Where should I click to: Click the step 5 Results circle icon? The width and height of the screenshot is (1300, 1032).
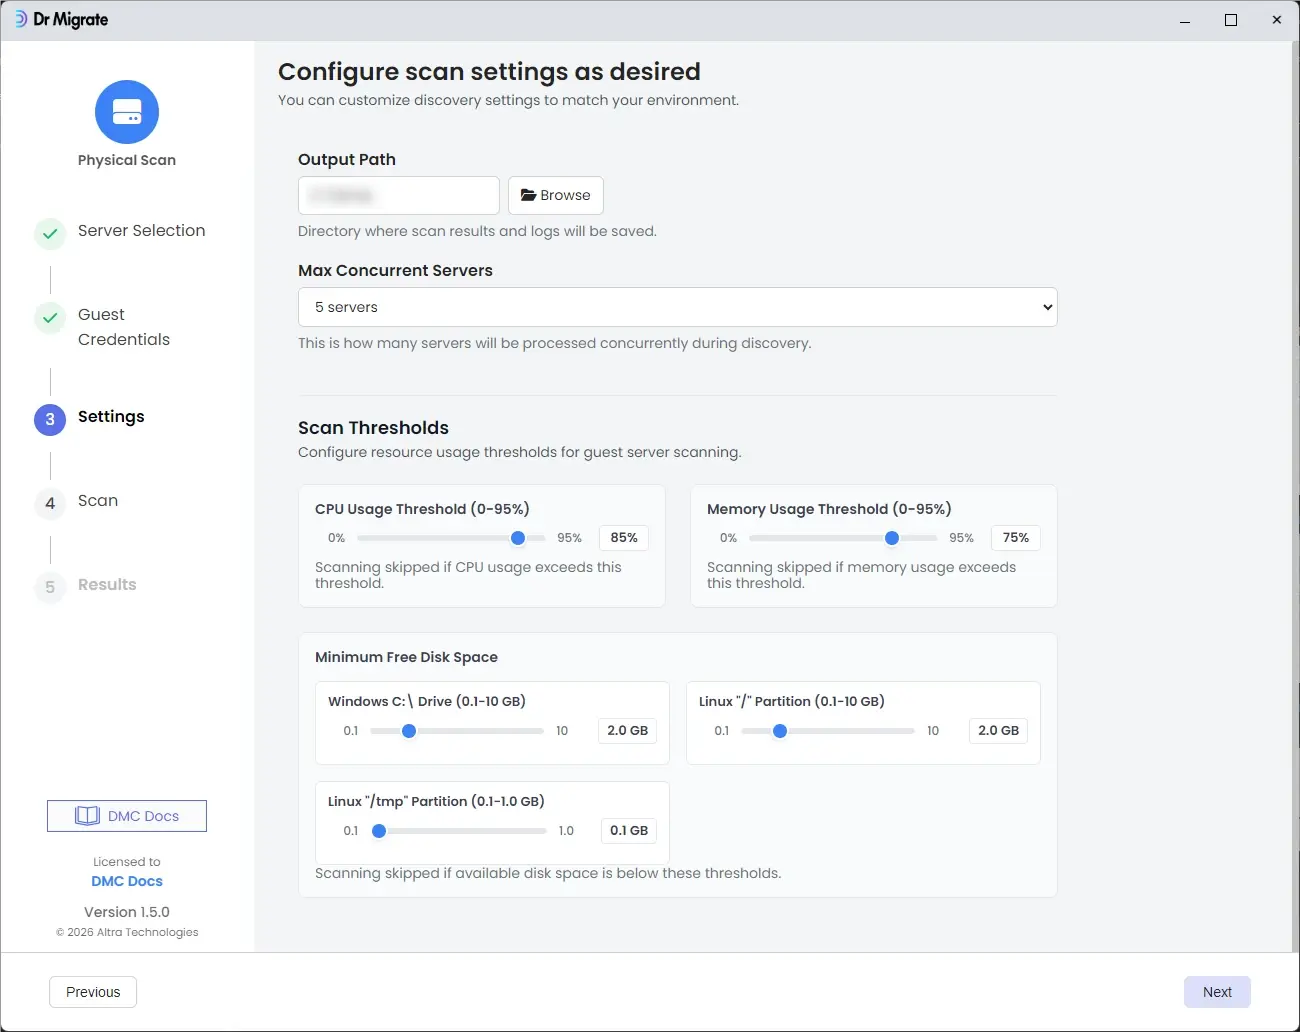coord(50,588)
